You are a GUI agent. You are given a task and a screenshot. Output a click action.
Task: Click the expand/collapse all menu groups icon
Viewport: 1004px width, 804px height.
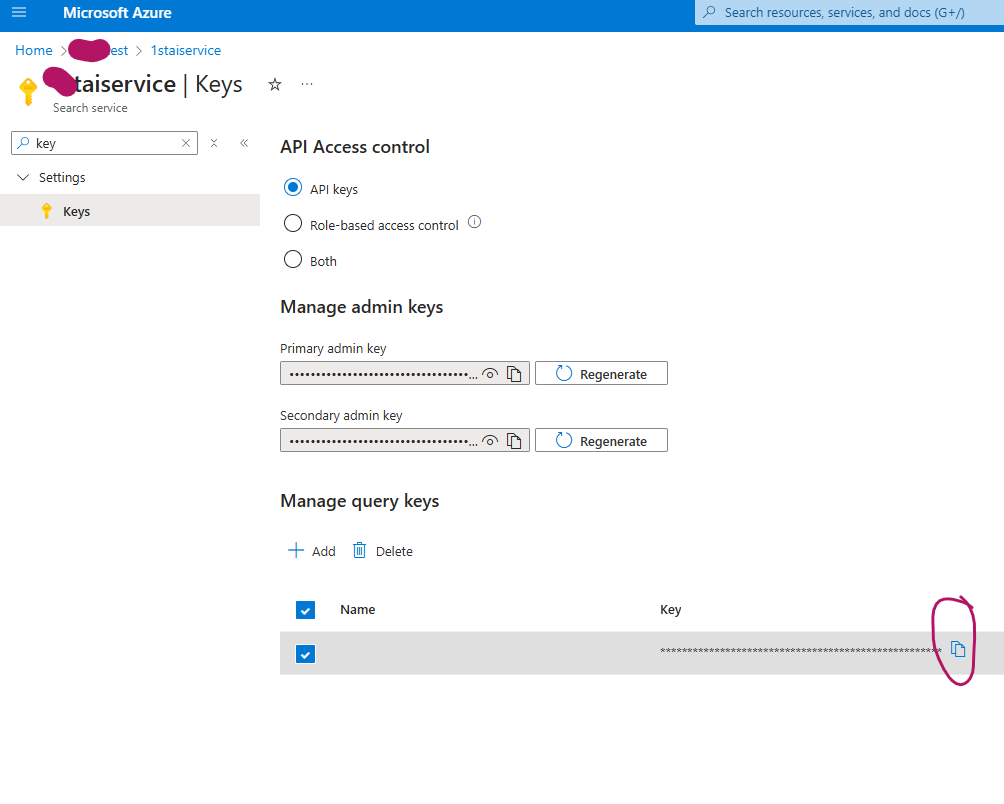(214, 143)
